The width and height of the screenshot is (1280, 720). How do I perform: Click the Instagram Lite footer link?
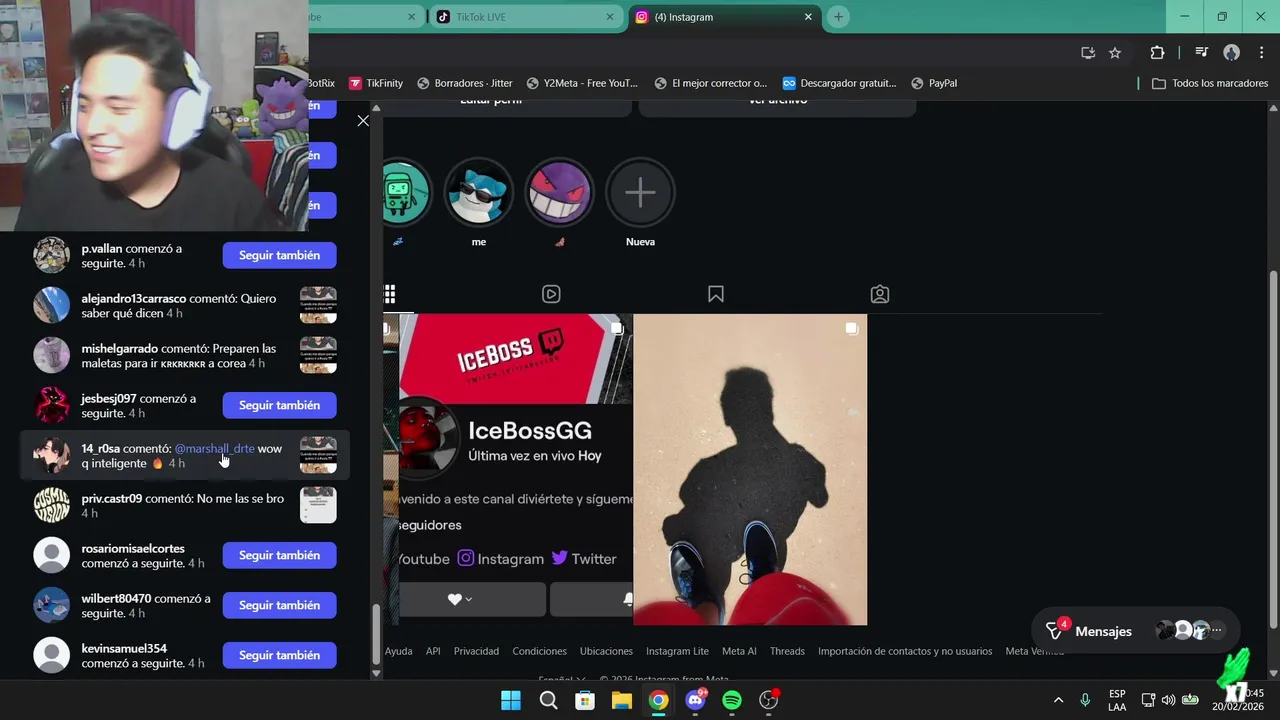(x=677, y=651)
